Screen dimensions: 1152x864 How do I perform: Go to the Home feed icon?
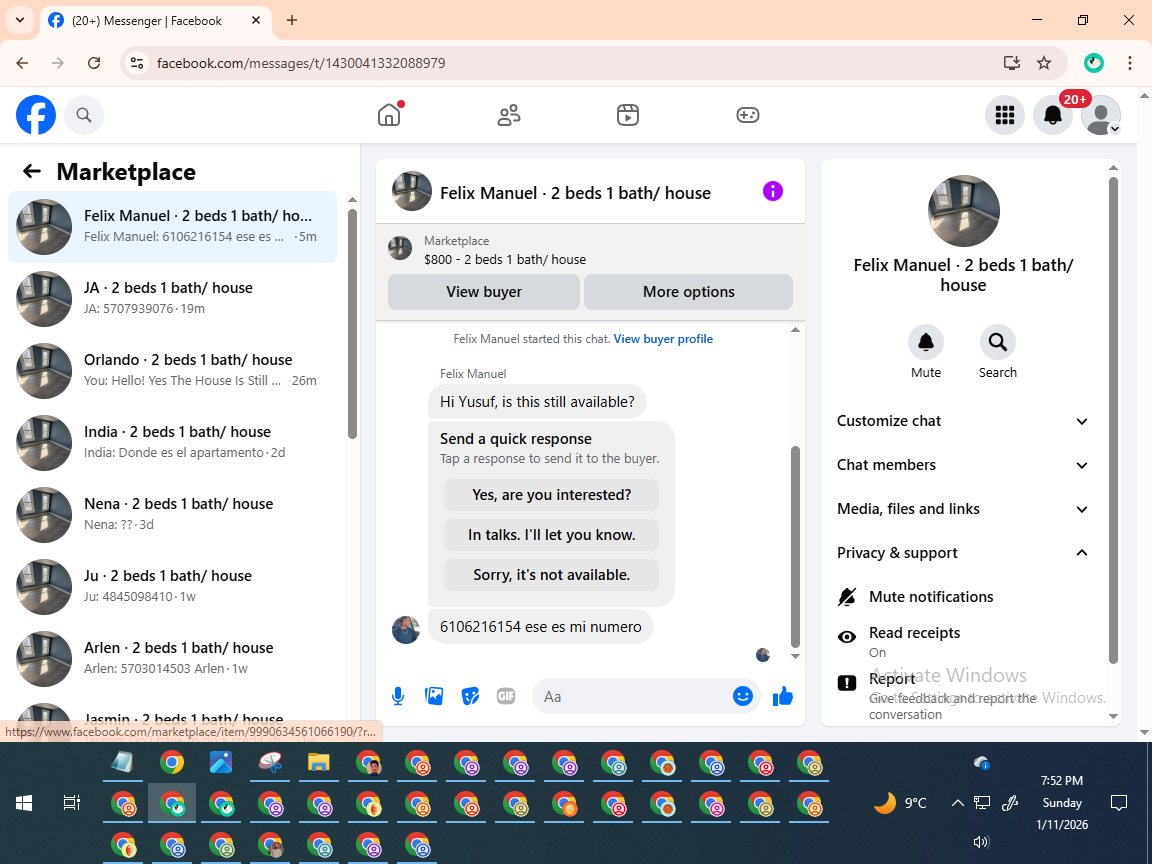(389, 115)
